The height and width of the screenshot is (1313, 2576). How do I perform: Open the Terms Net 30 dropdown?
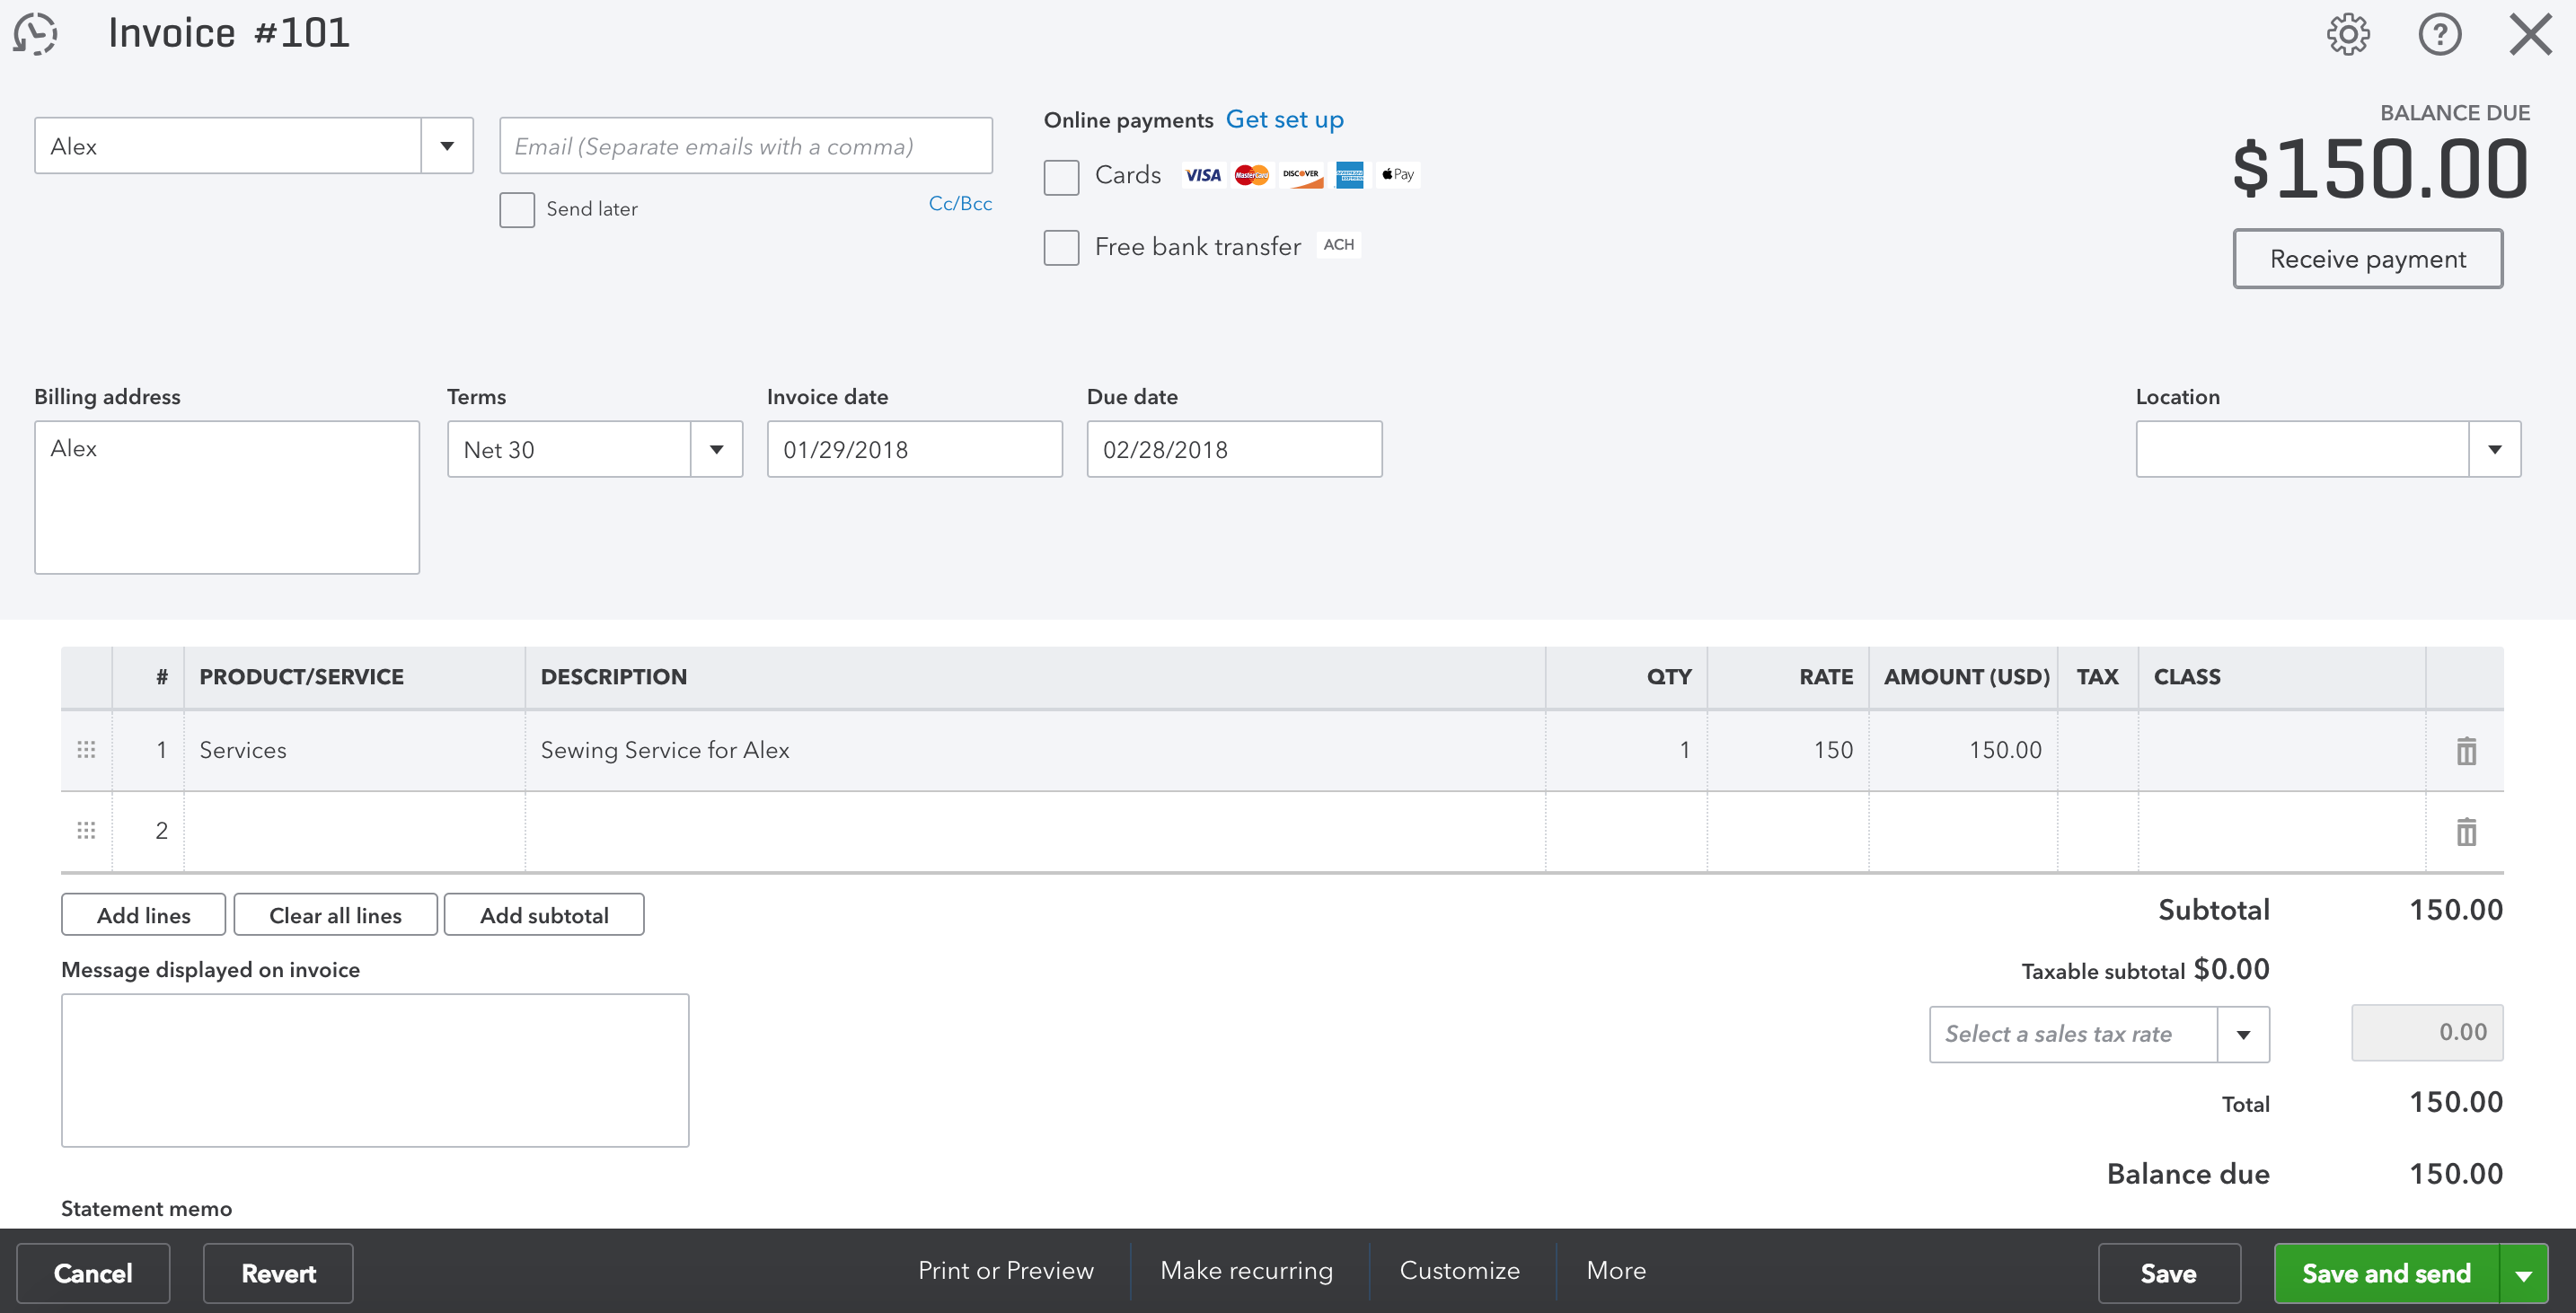pyautogui.click(x=716, y=450)
